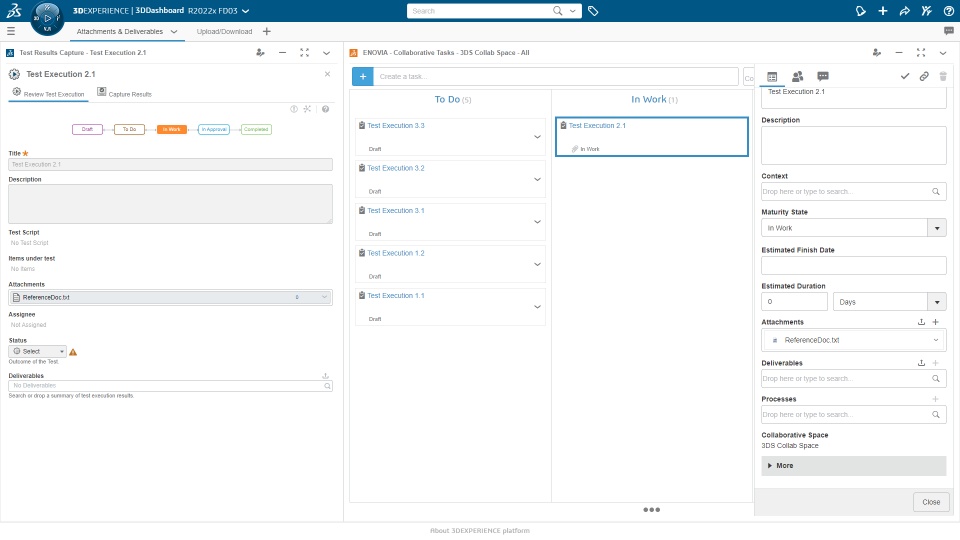This screenshot has width=960, height=540.
Task: Open the Upload/Download dashboard tab
Action: (x=224, y=31)
